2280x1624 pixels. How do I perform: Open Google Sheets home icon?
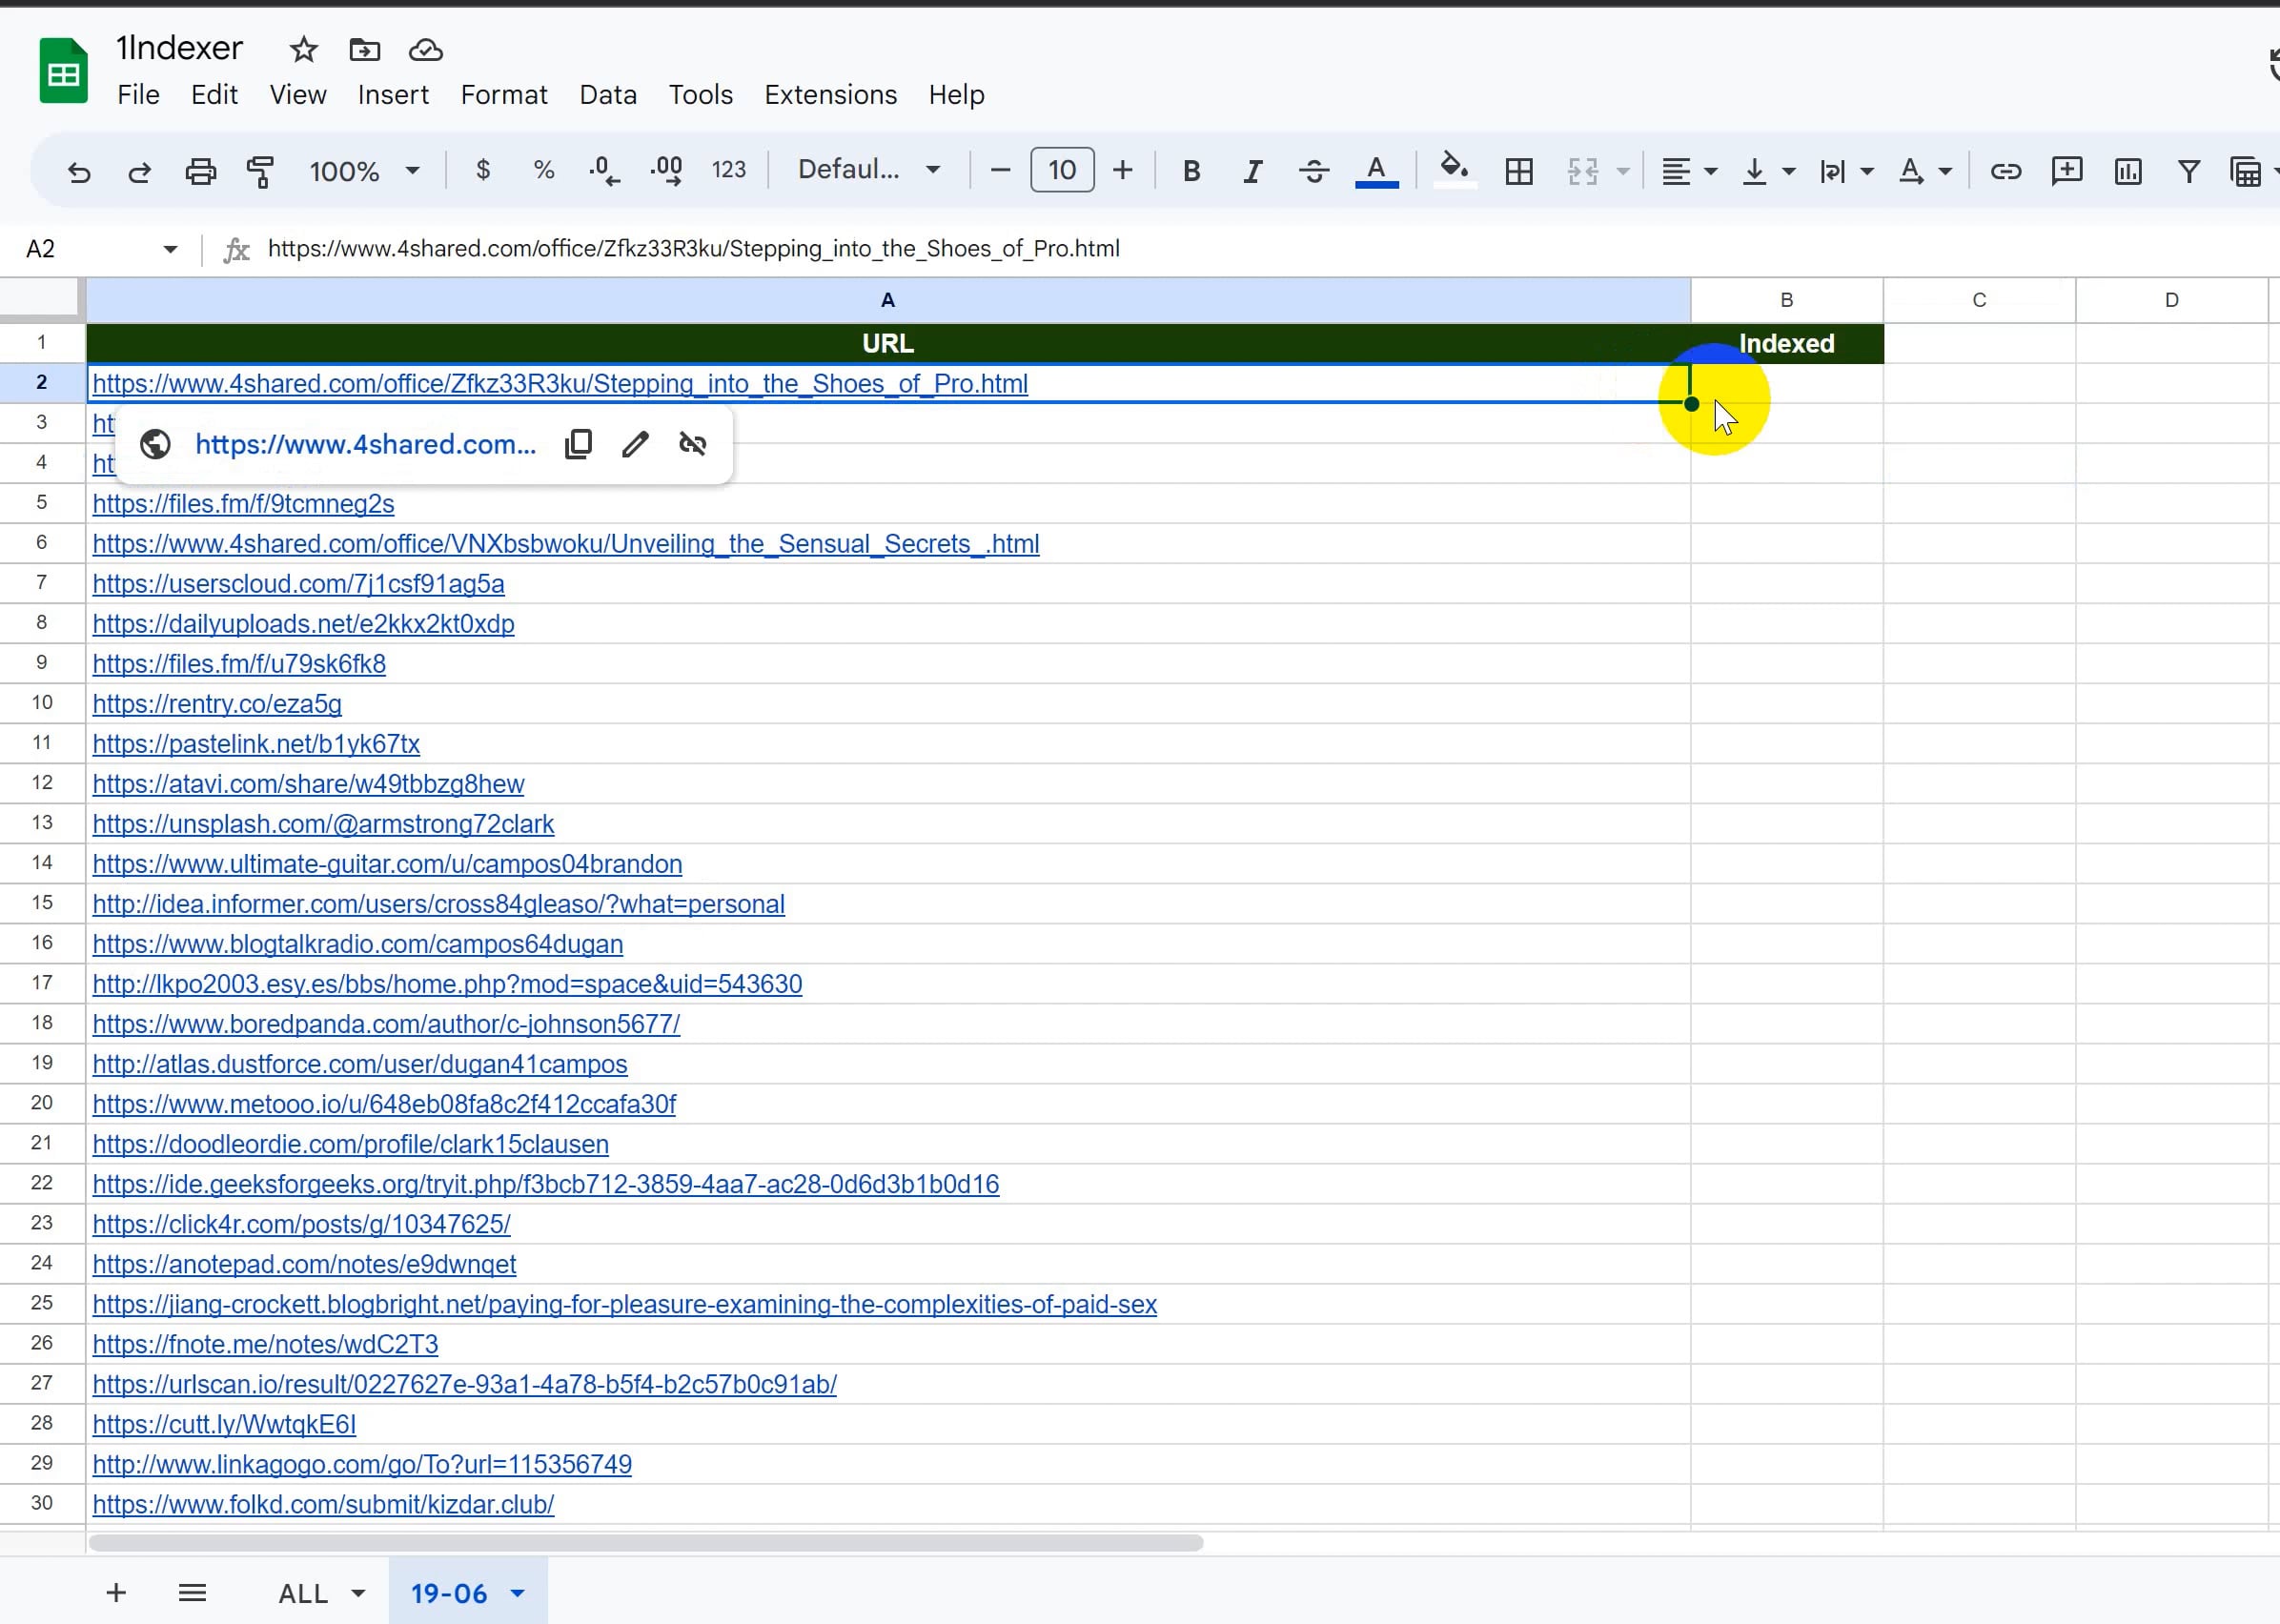[63, 70]
